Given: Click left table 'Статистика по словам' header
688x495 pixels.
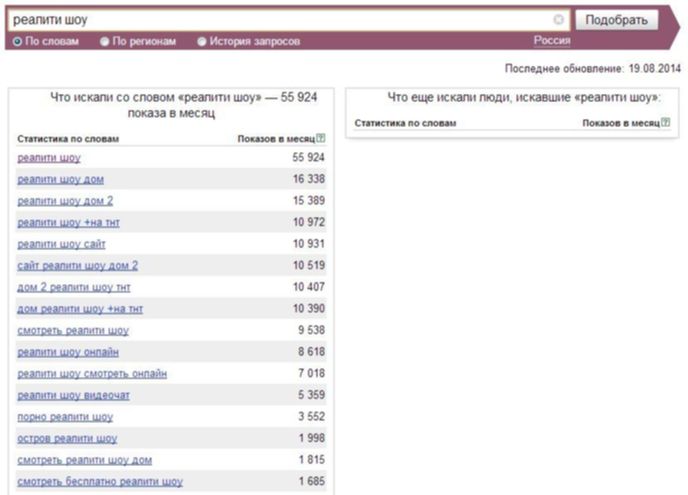Looking at the screenshot, I should [68, 139].
